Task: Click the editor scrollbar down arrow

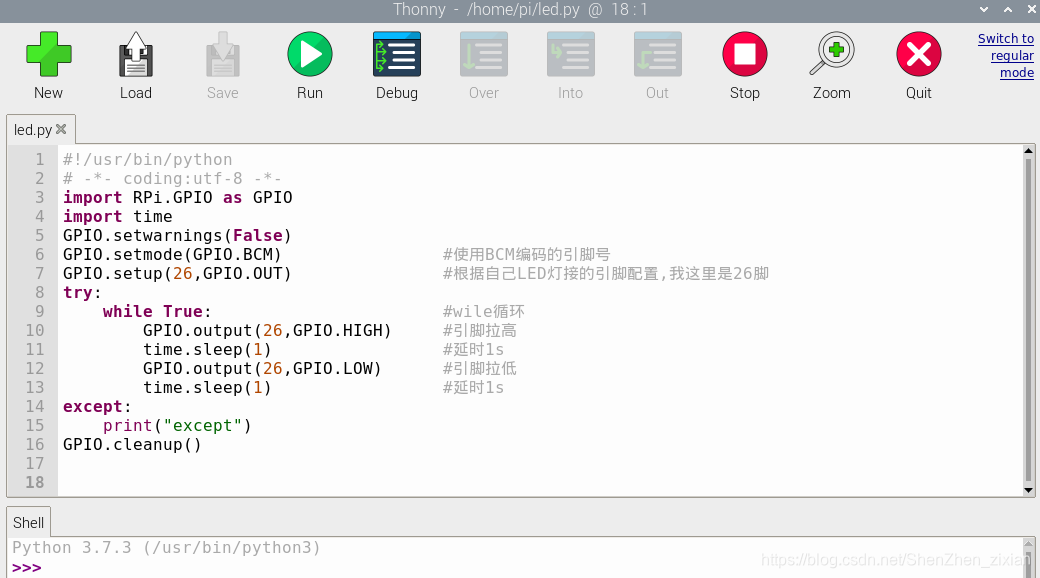Action: (x=1028, y=490)
